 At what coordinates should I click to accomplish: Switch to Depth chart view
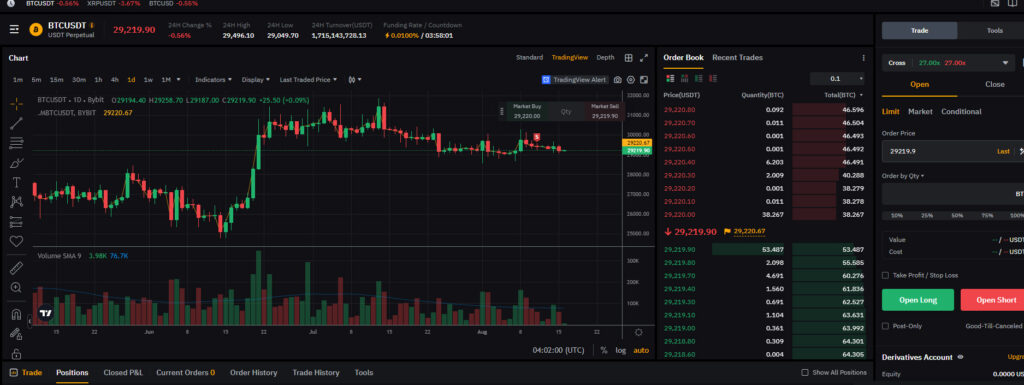click(x=605, y=57)
